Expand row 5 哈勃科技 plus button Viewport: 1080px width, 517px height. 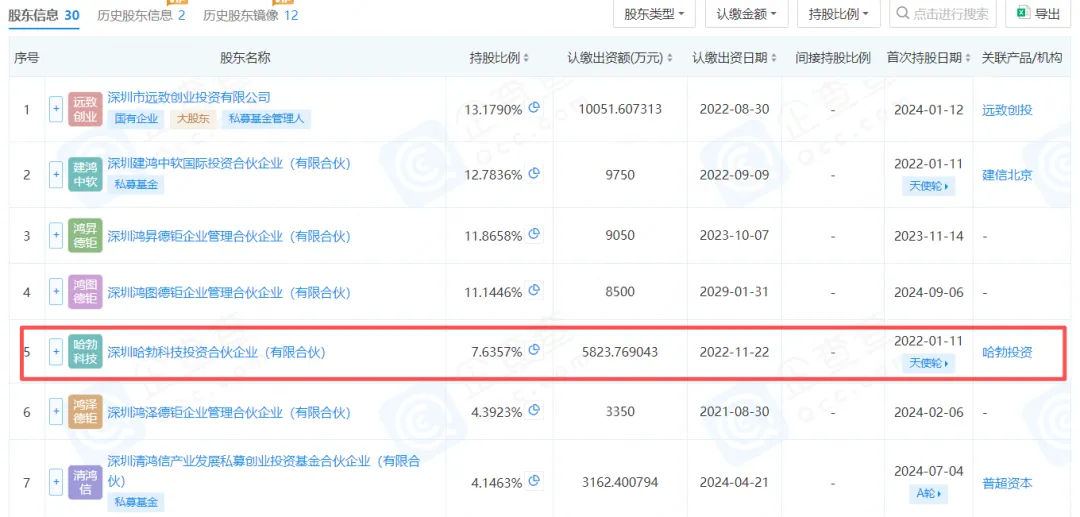tap(56, 352)
